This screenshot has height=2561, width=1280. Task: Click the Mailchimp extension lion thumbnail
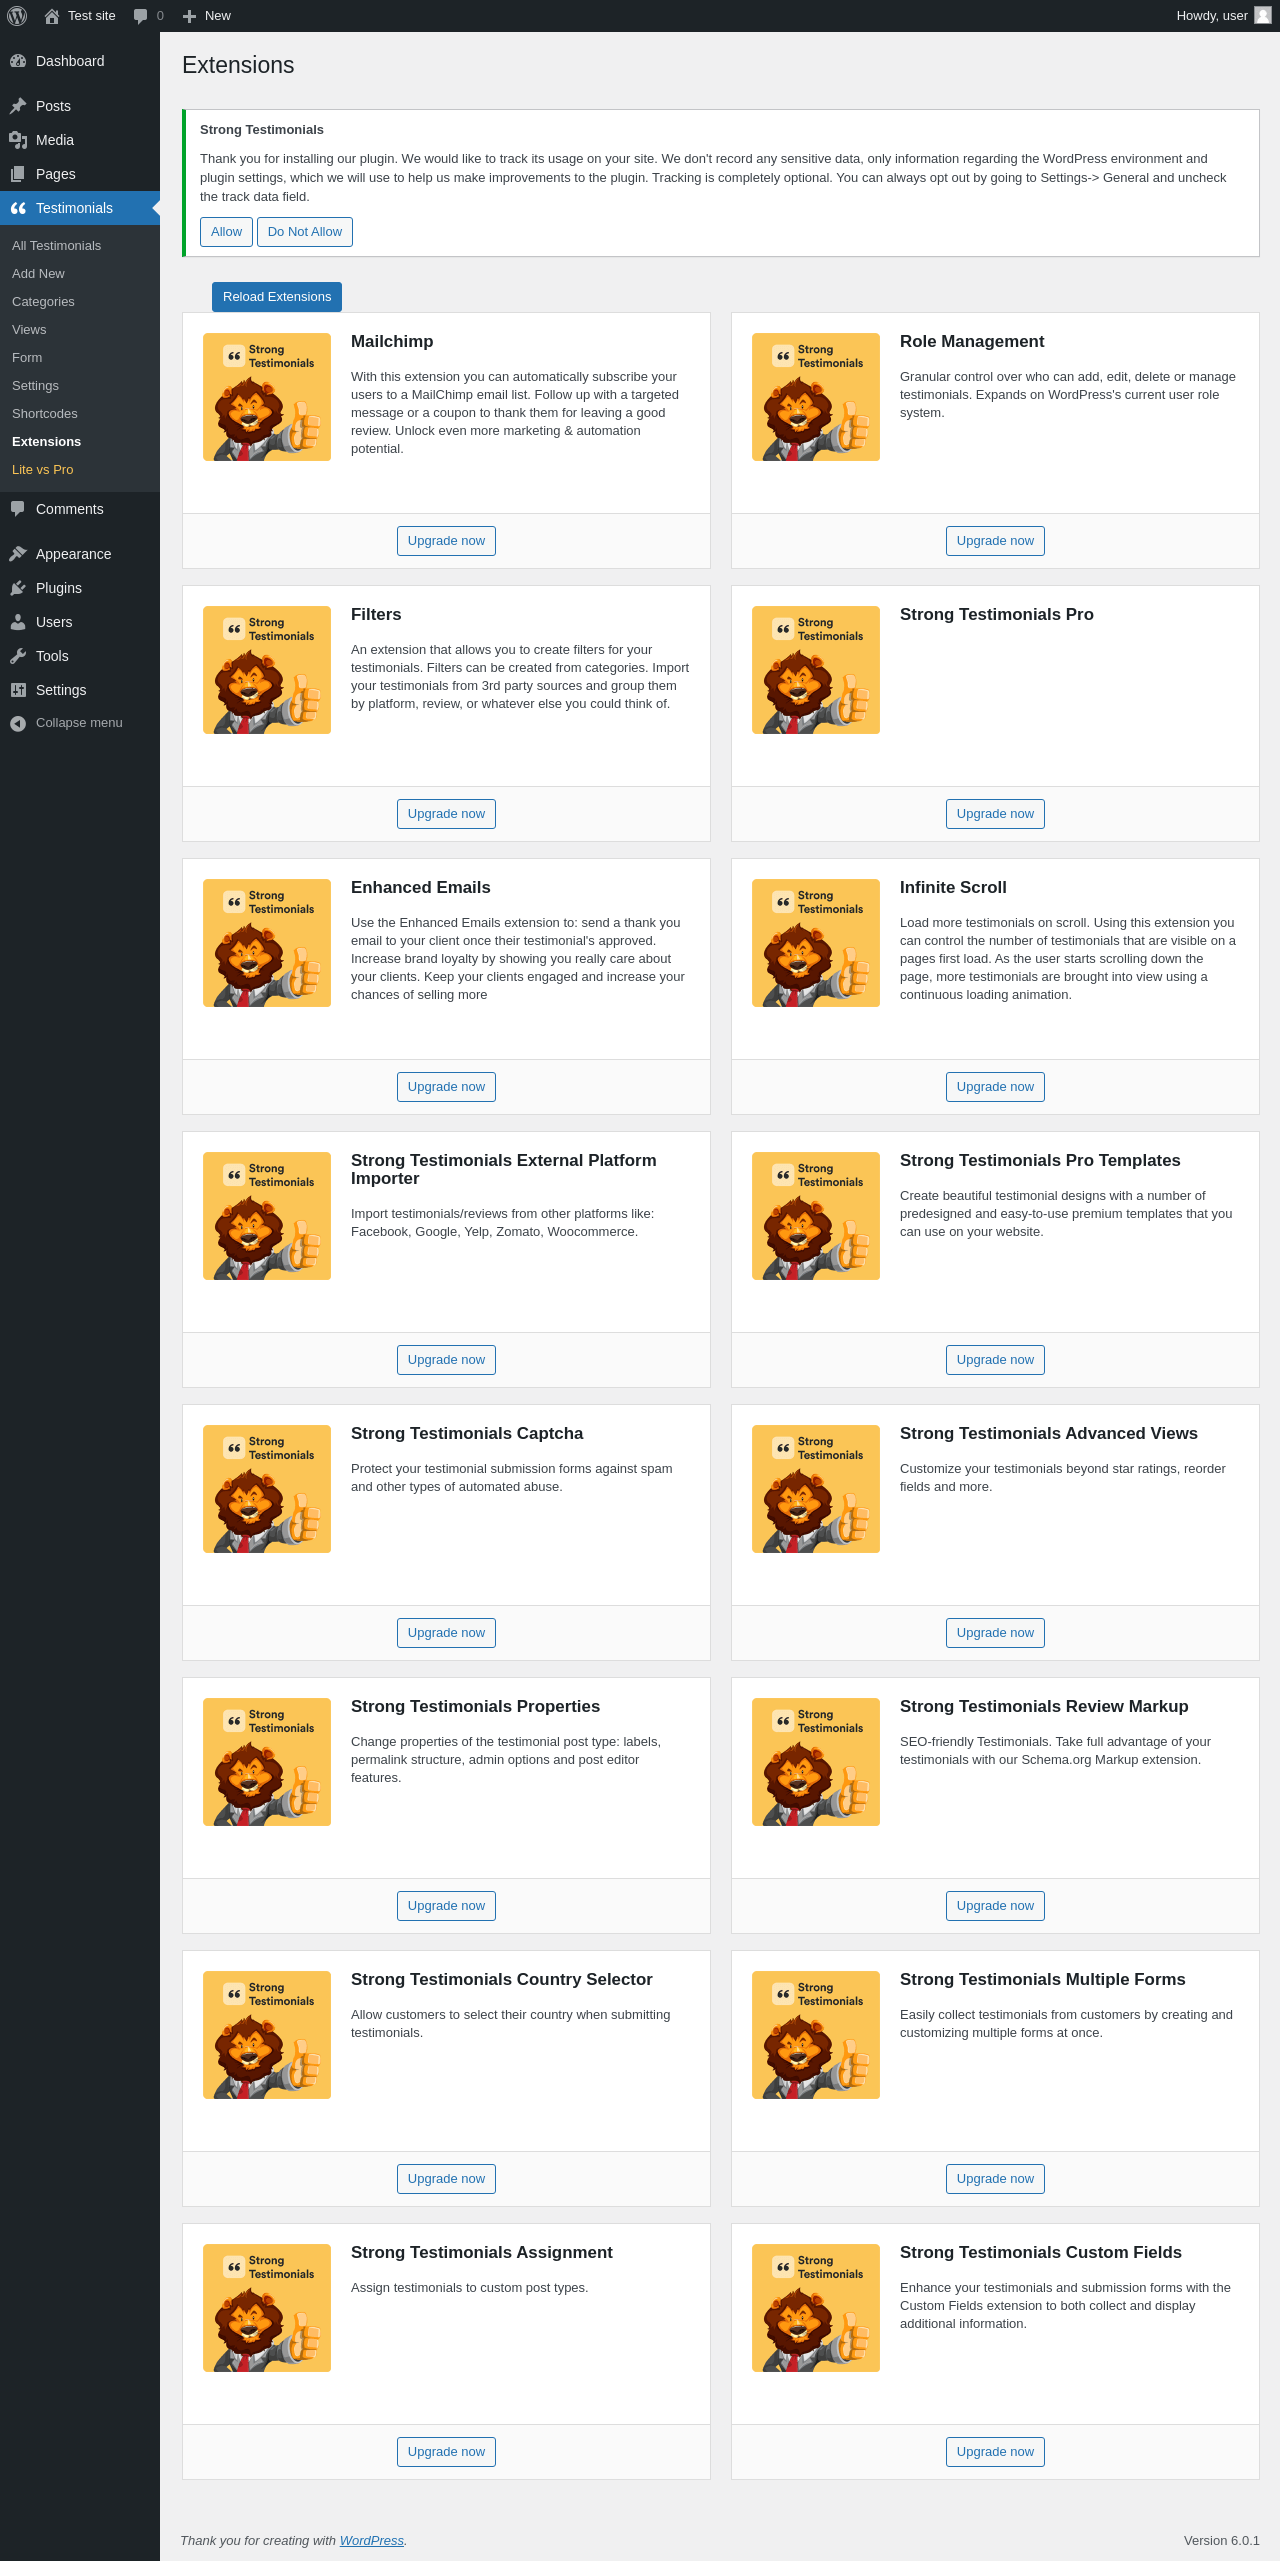point(267,397)
